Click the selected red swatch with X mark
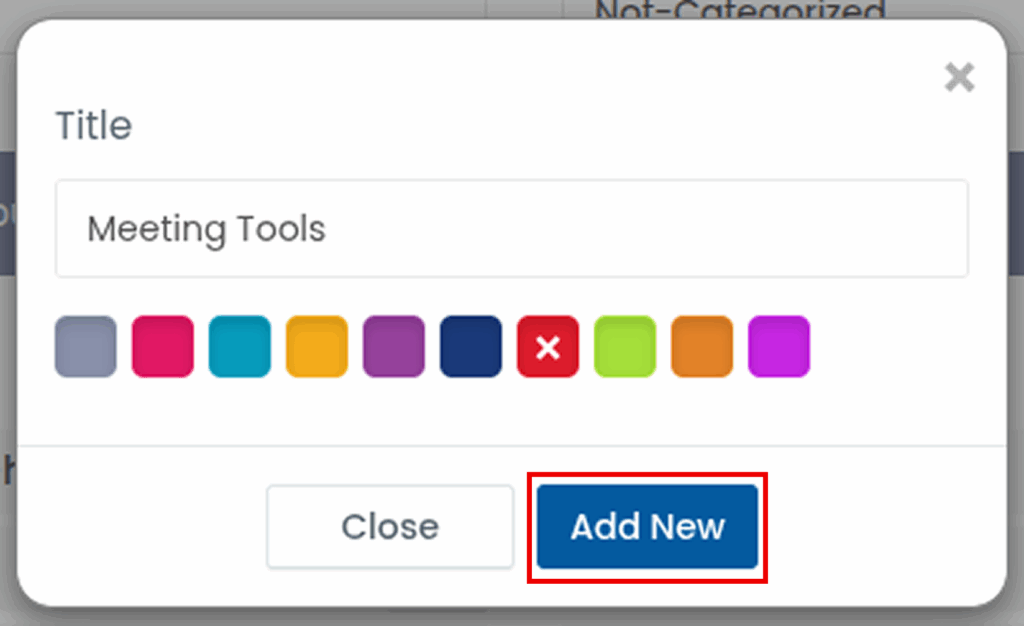This screenshot has height=626, width=1024. point(548,347)
